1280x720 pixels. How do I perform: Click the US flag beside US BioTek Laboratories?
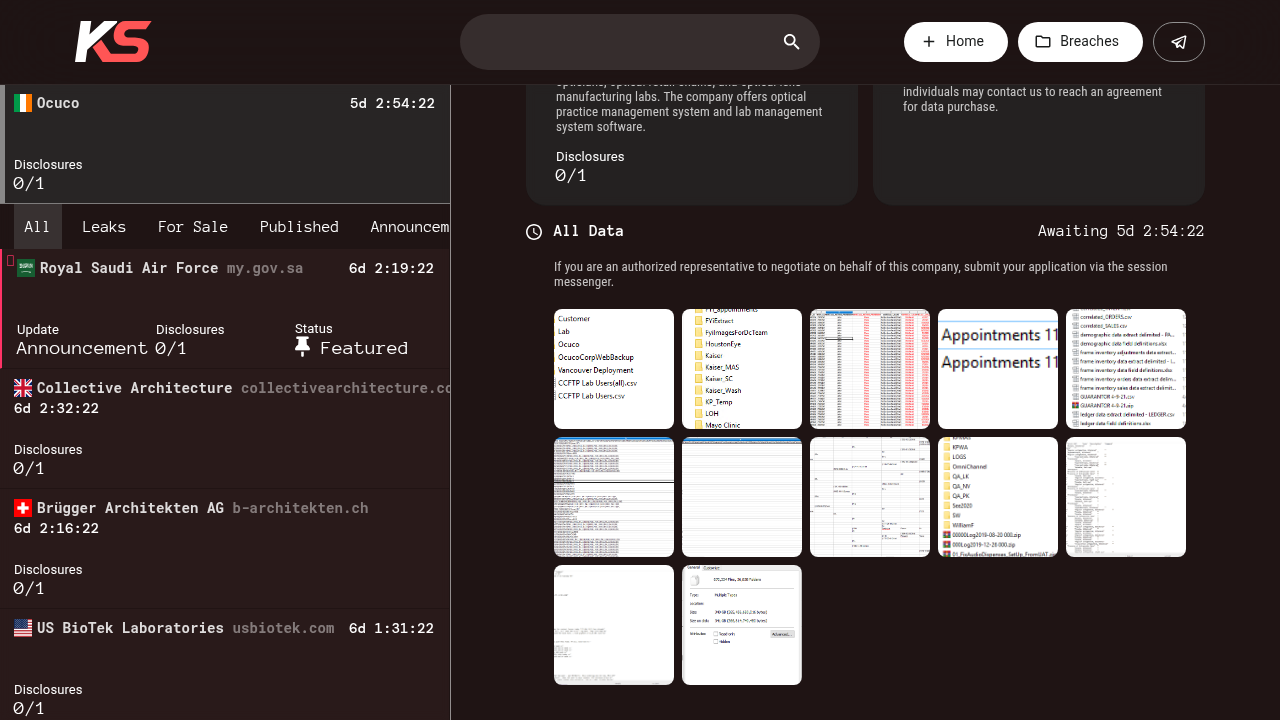point(23,628)
